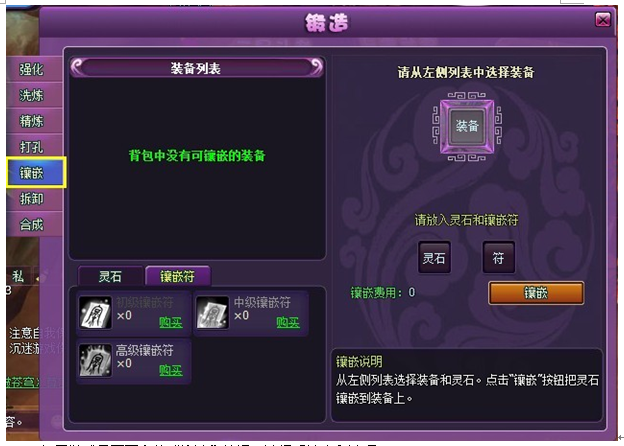This screenshot has width=624, height=446.
Task: Click the orange 镶嵌 button
Action: [x=536, y=293]
